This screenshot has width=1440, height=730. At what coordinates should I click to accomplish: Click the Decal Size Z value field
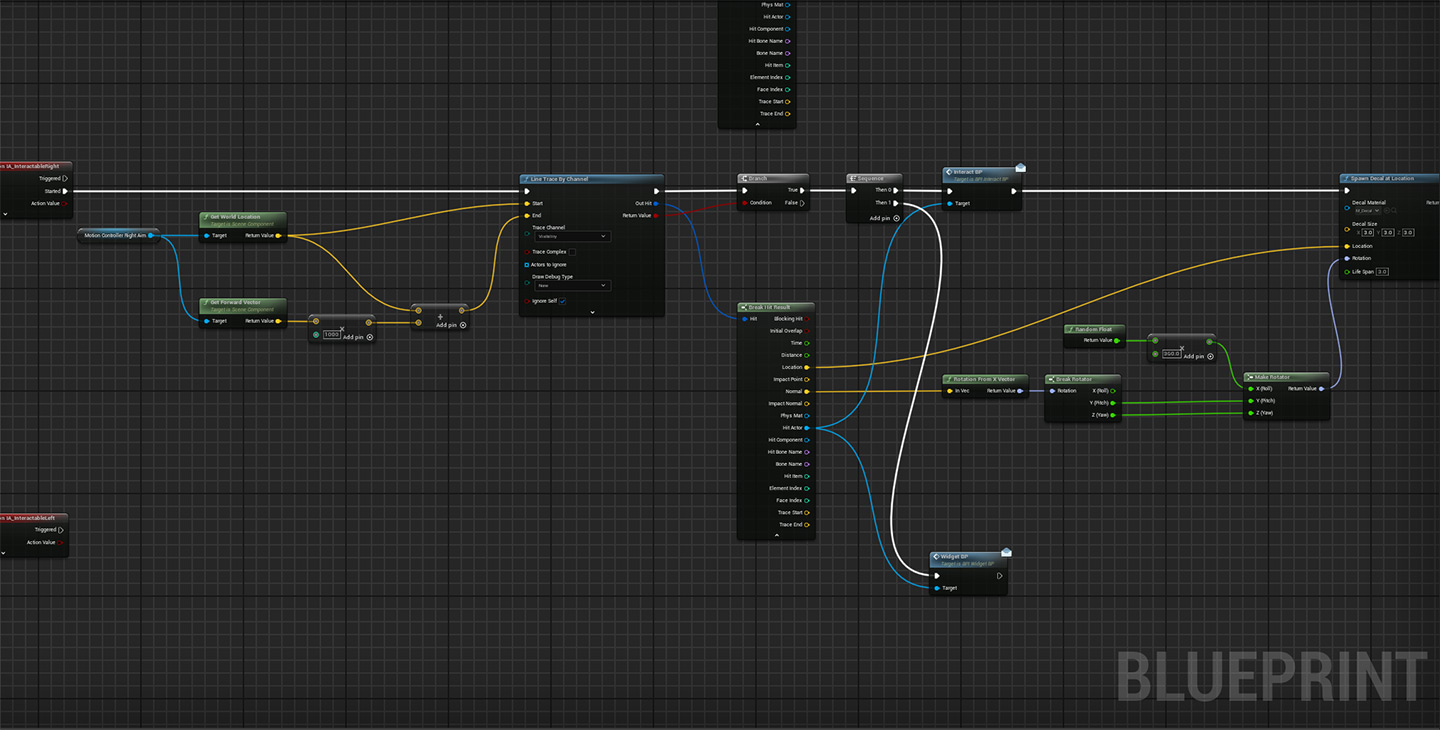point(1408,232)
